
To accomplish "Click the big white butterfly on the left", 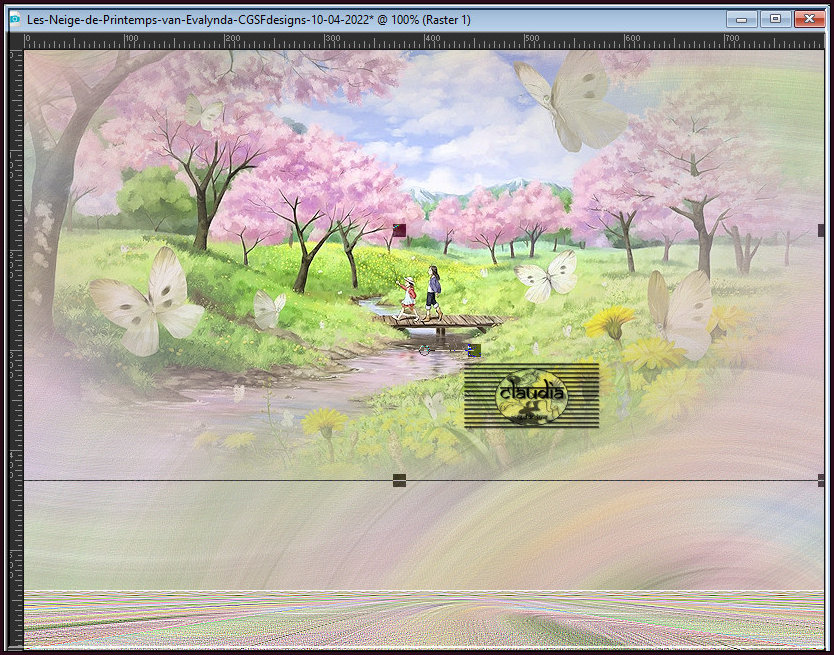I will click(x=147, y=302).
